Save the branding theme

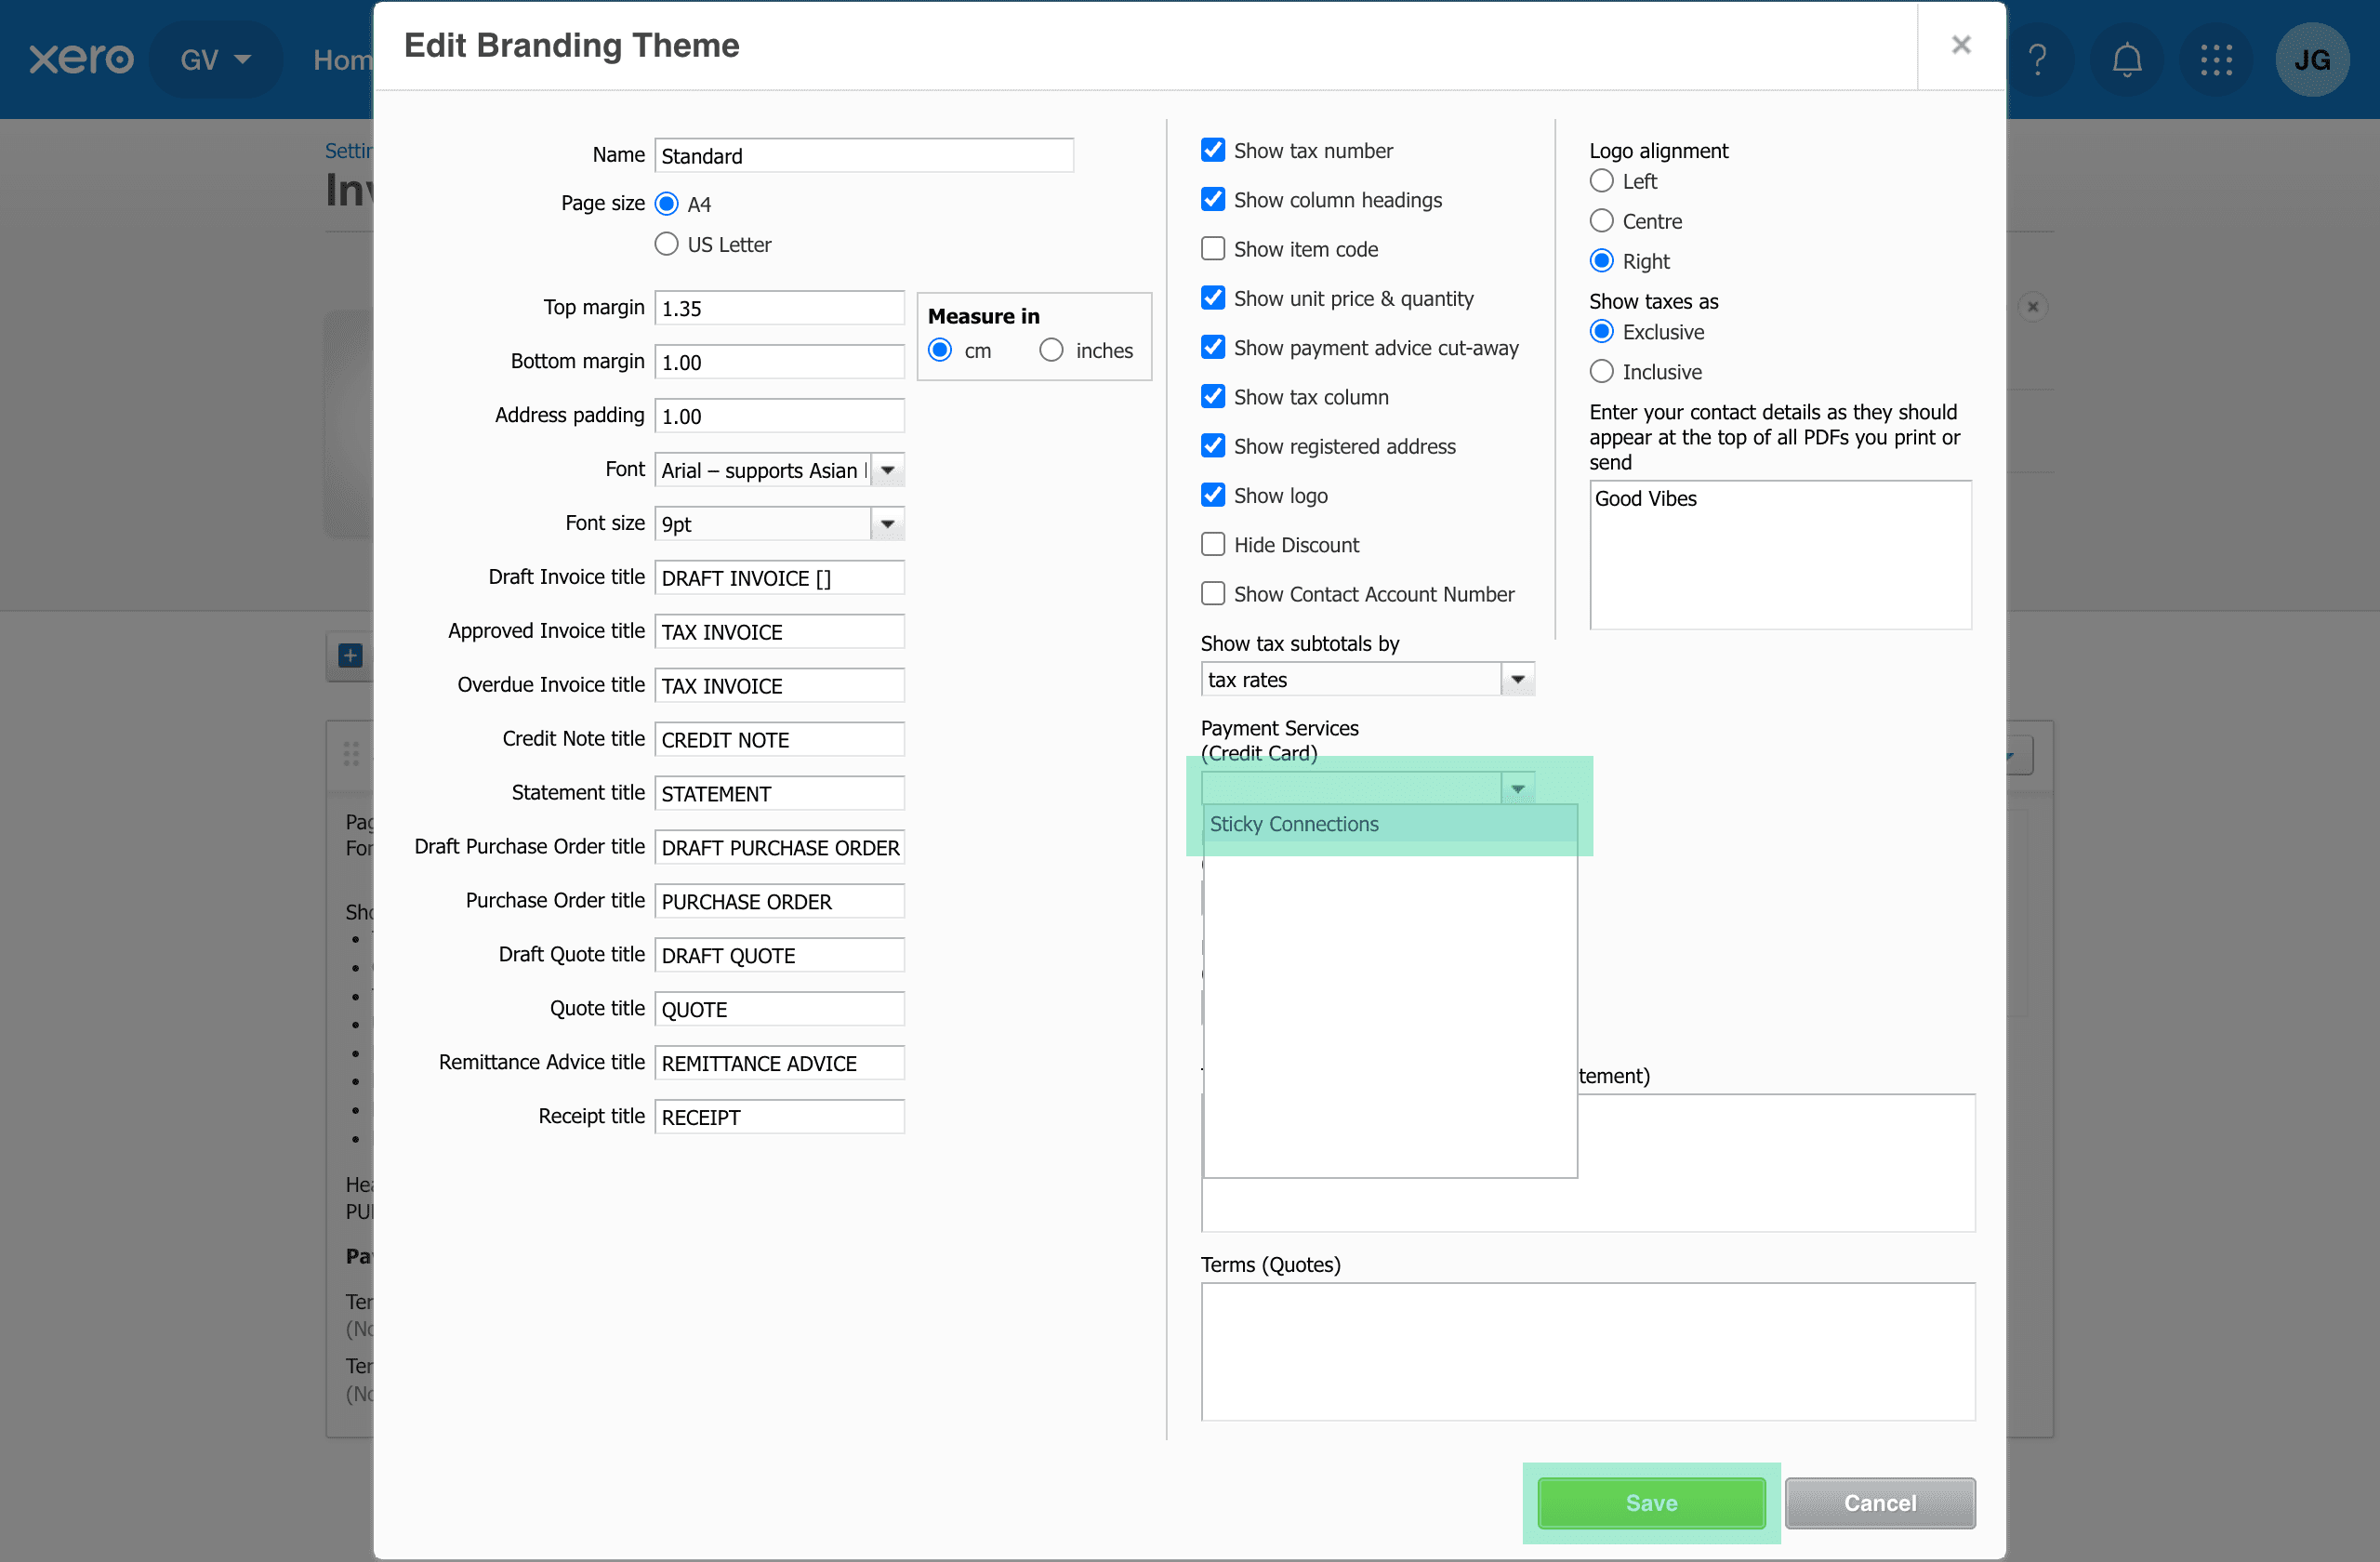[1650, 1503]
